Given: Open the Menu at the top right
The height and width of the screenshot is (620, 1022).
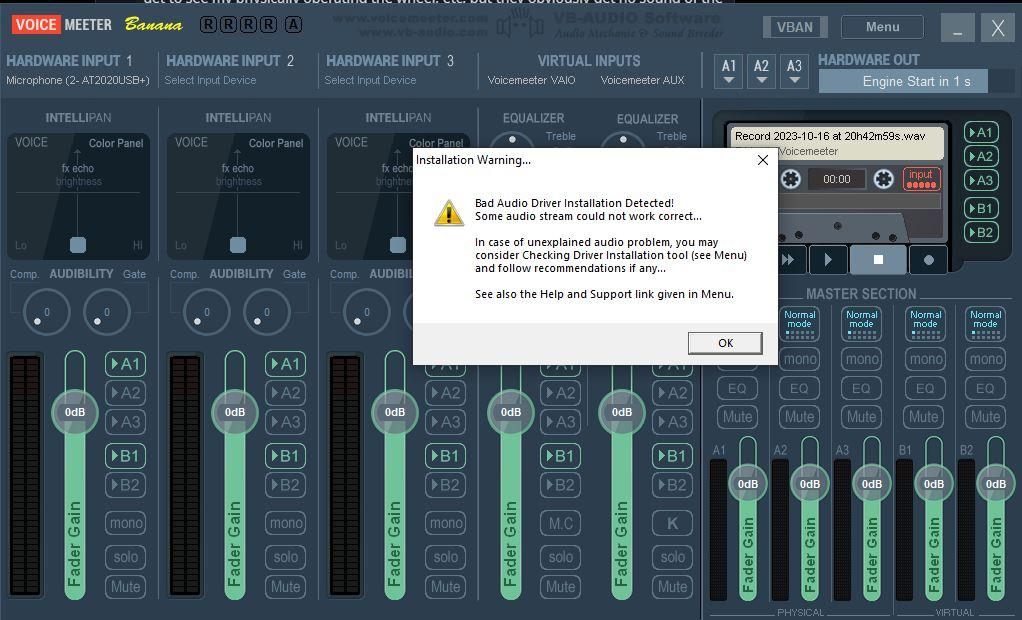Looking at the screenshot, I should (x=881, y=27).
